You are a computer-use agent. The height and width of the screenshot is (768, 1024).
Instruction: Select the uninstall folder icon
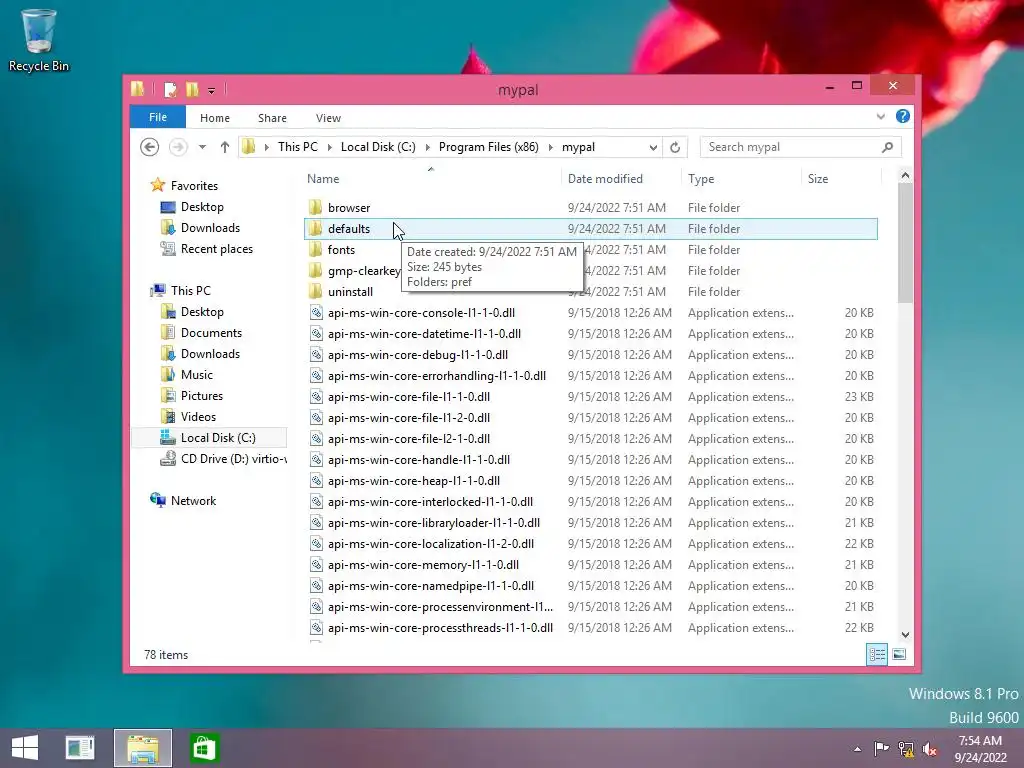point(315,291)
